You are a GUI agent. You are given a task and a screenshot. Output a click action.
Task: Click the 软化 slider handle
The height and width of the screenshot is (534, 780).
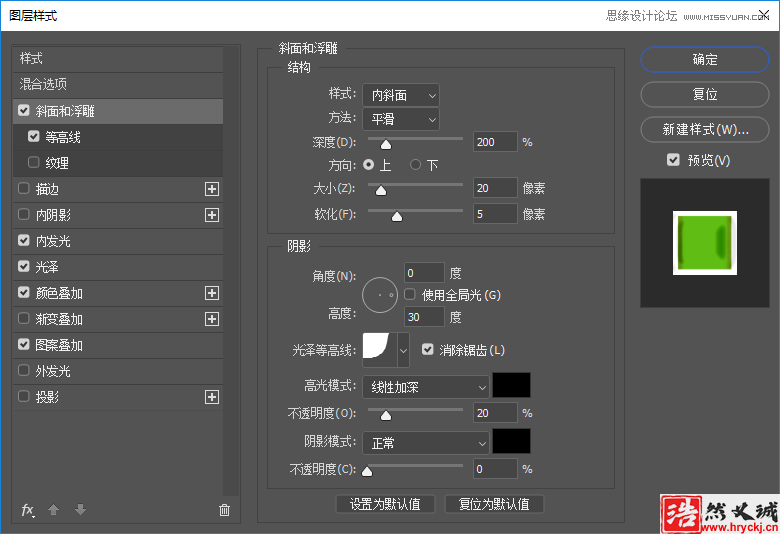coord(396,216)
